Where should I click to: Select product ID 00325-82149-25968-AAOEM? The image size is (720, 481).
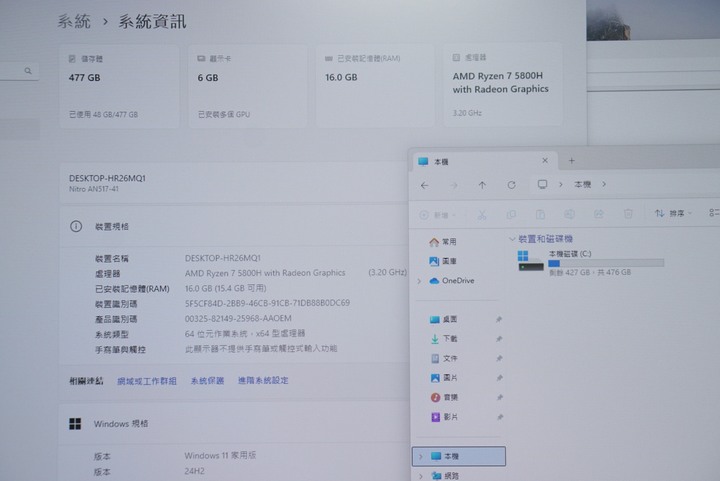(x=238, y=319)
